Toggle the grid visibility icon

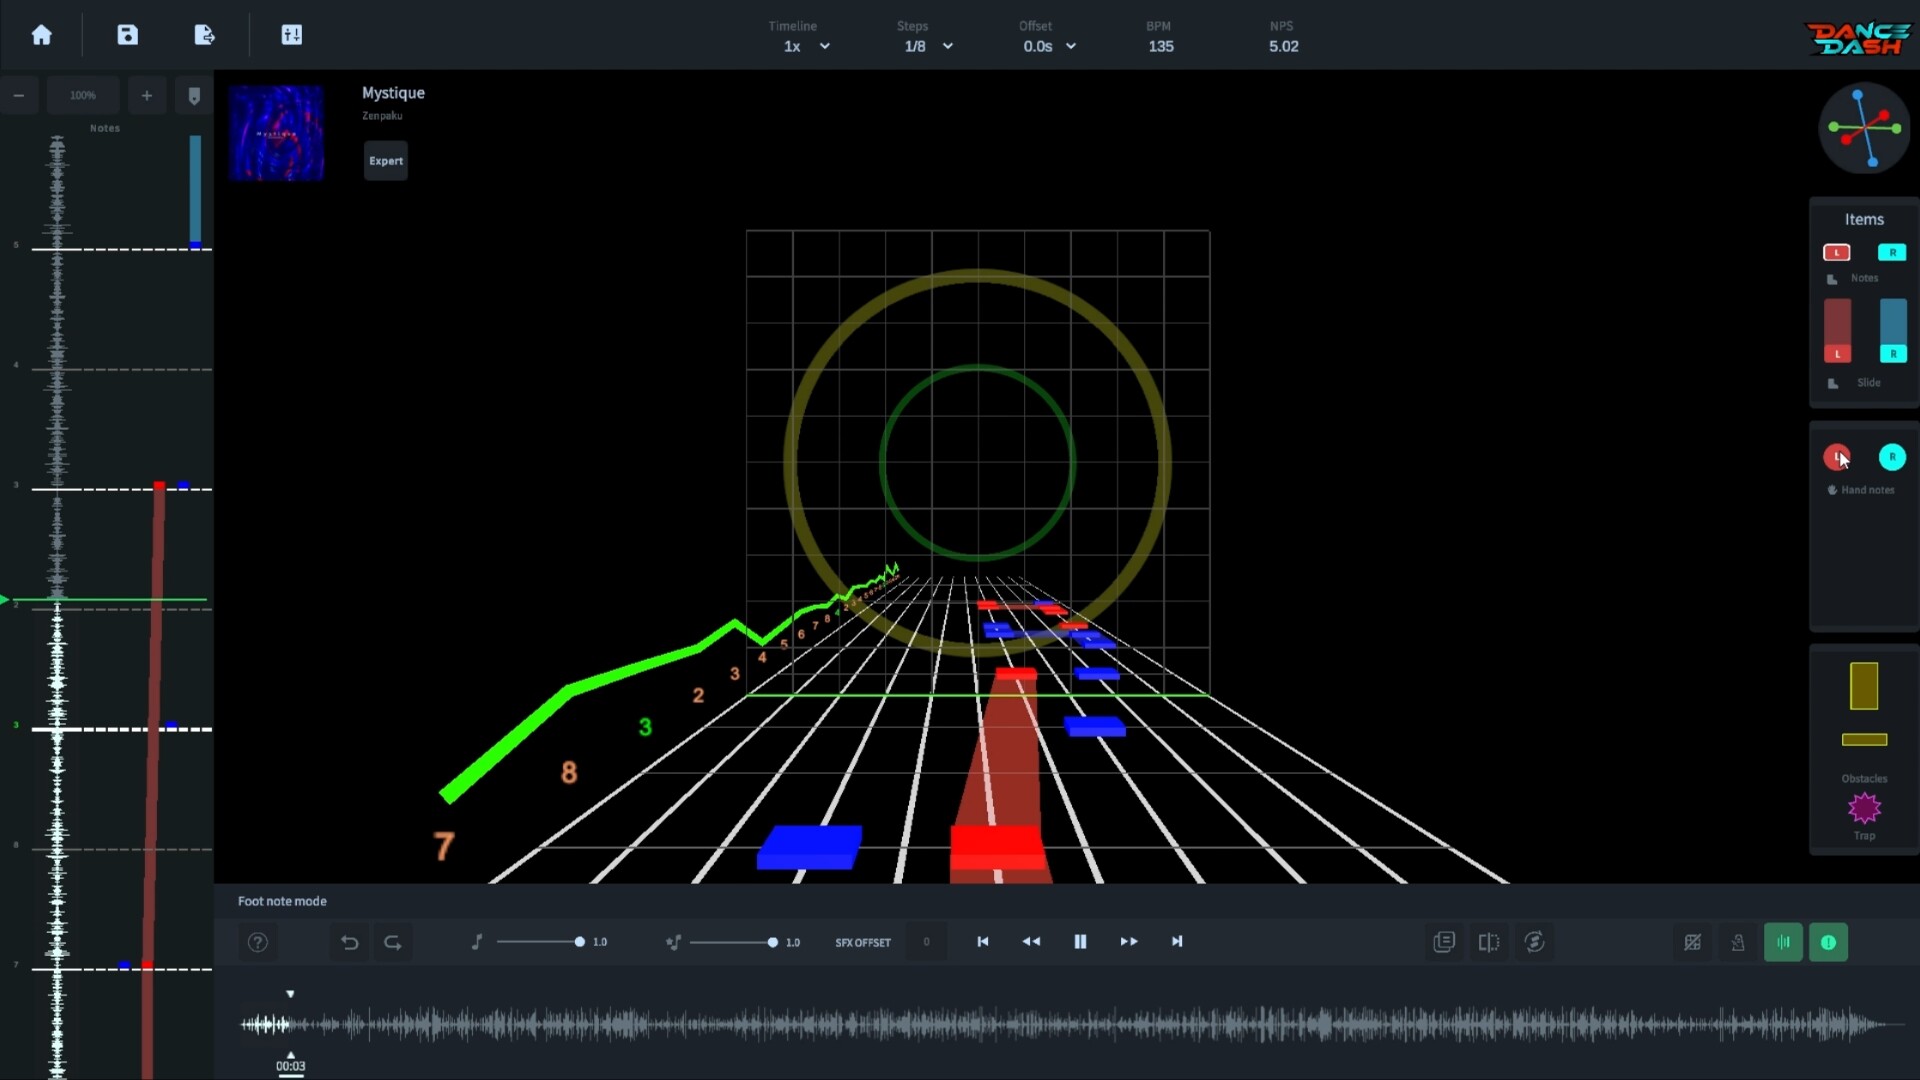[1693, 942]
